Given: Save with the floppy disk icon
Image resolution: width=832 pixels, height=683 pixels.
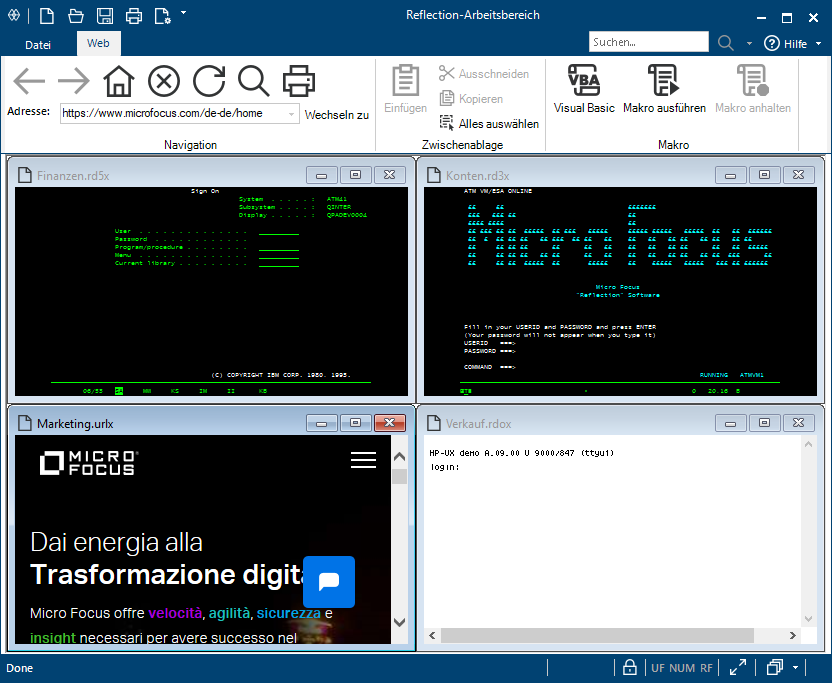Looking at the screenshot, I should pyautogui.click(x=105, y=16).
